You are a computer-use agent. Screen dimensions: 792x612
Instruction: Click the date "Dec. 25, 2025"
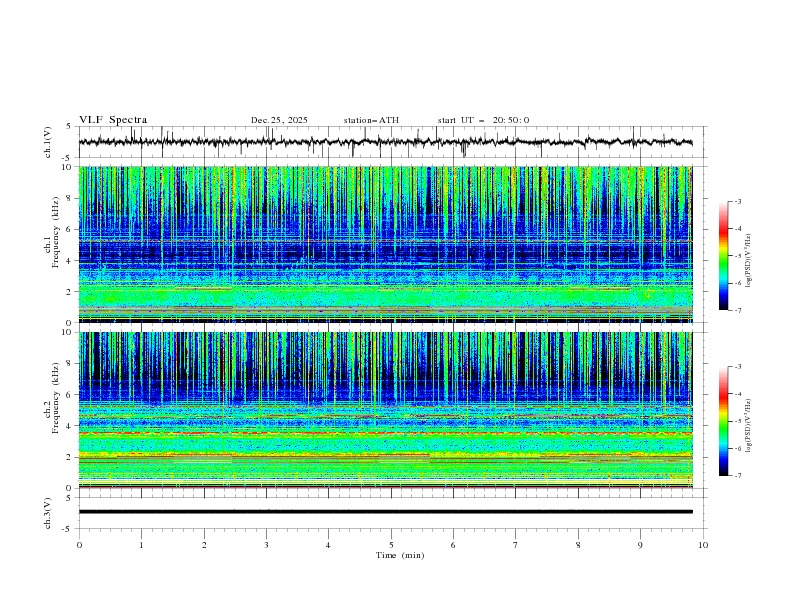pos(279,120)
